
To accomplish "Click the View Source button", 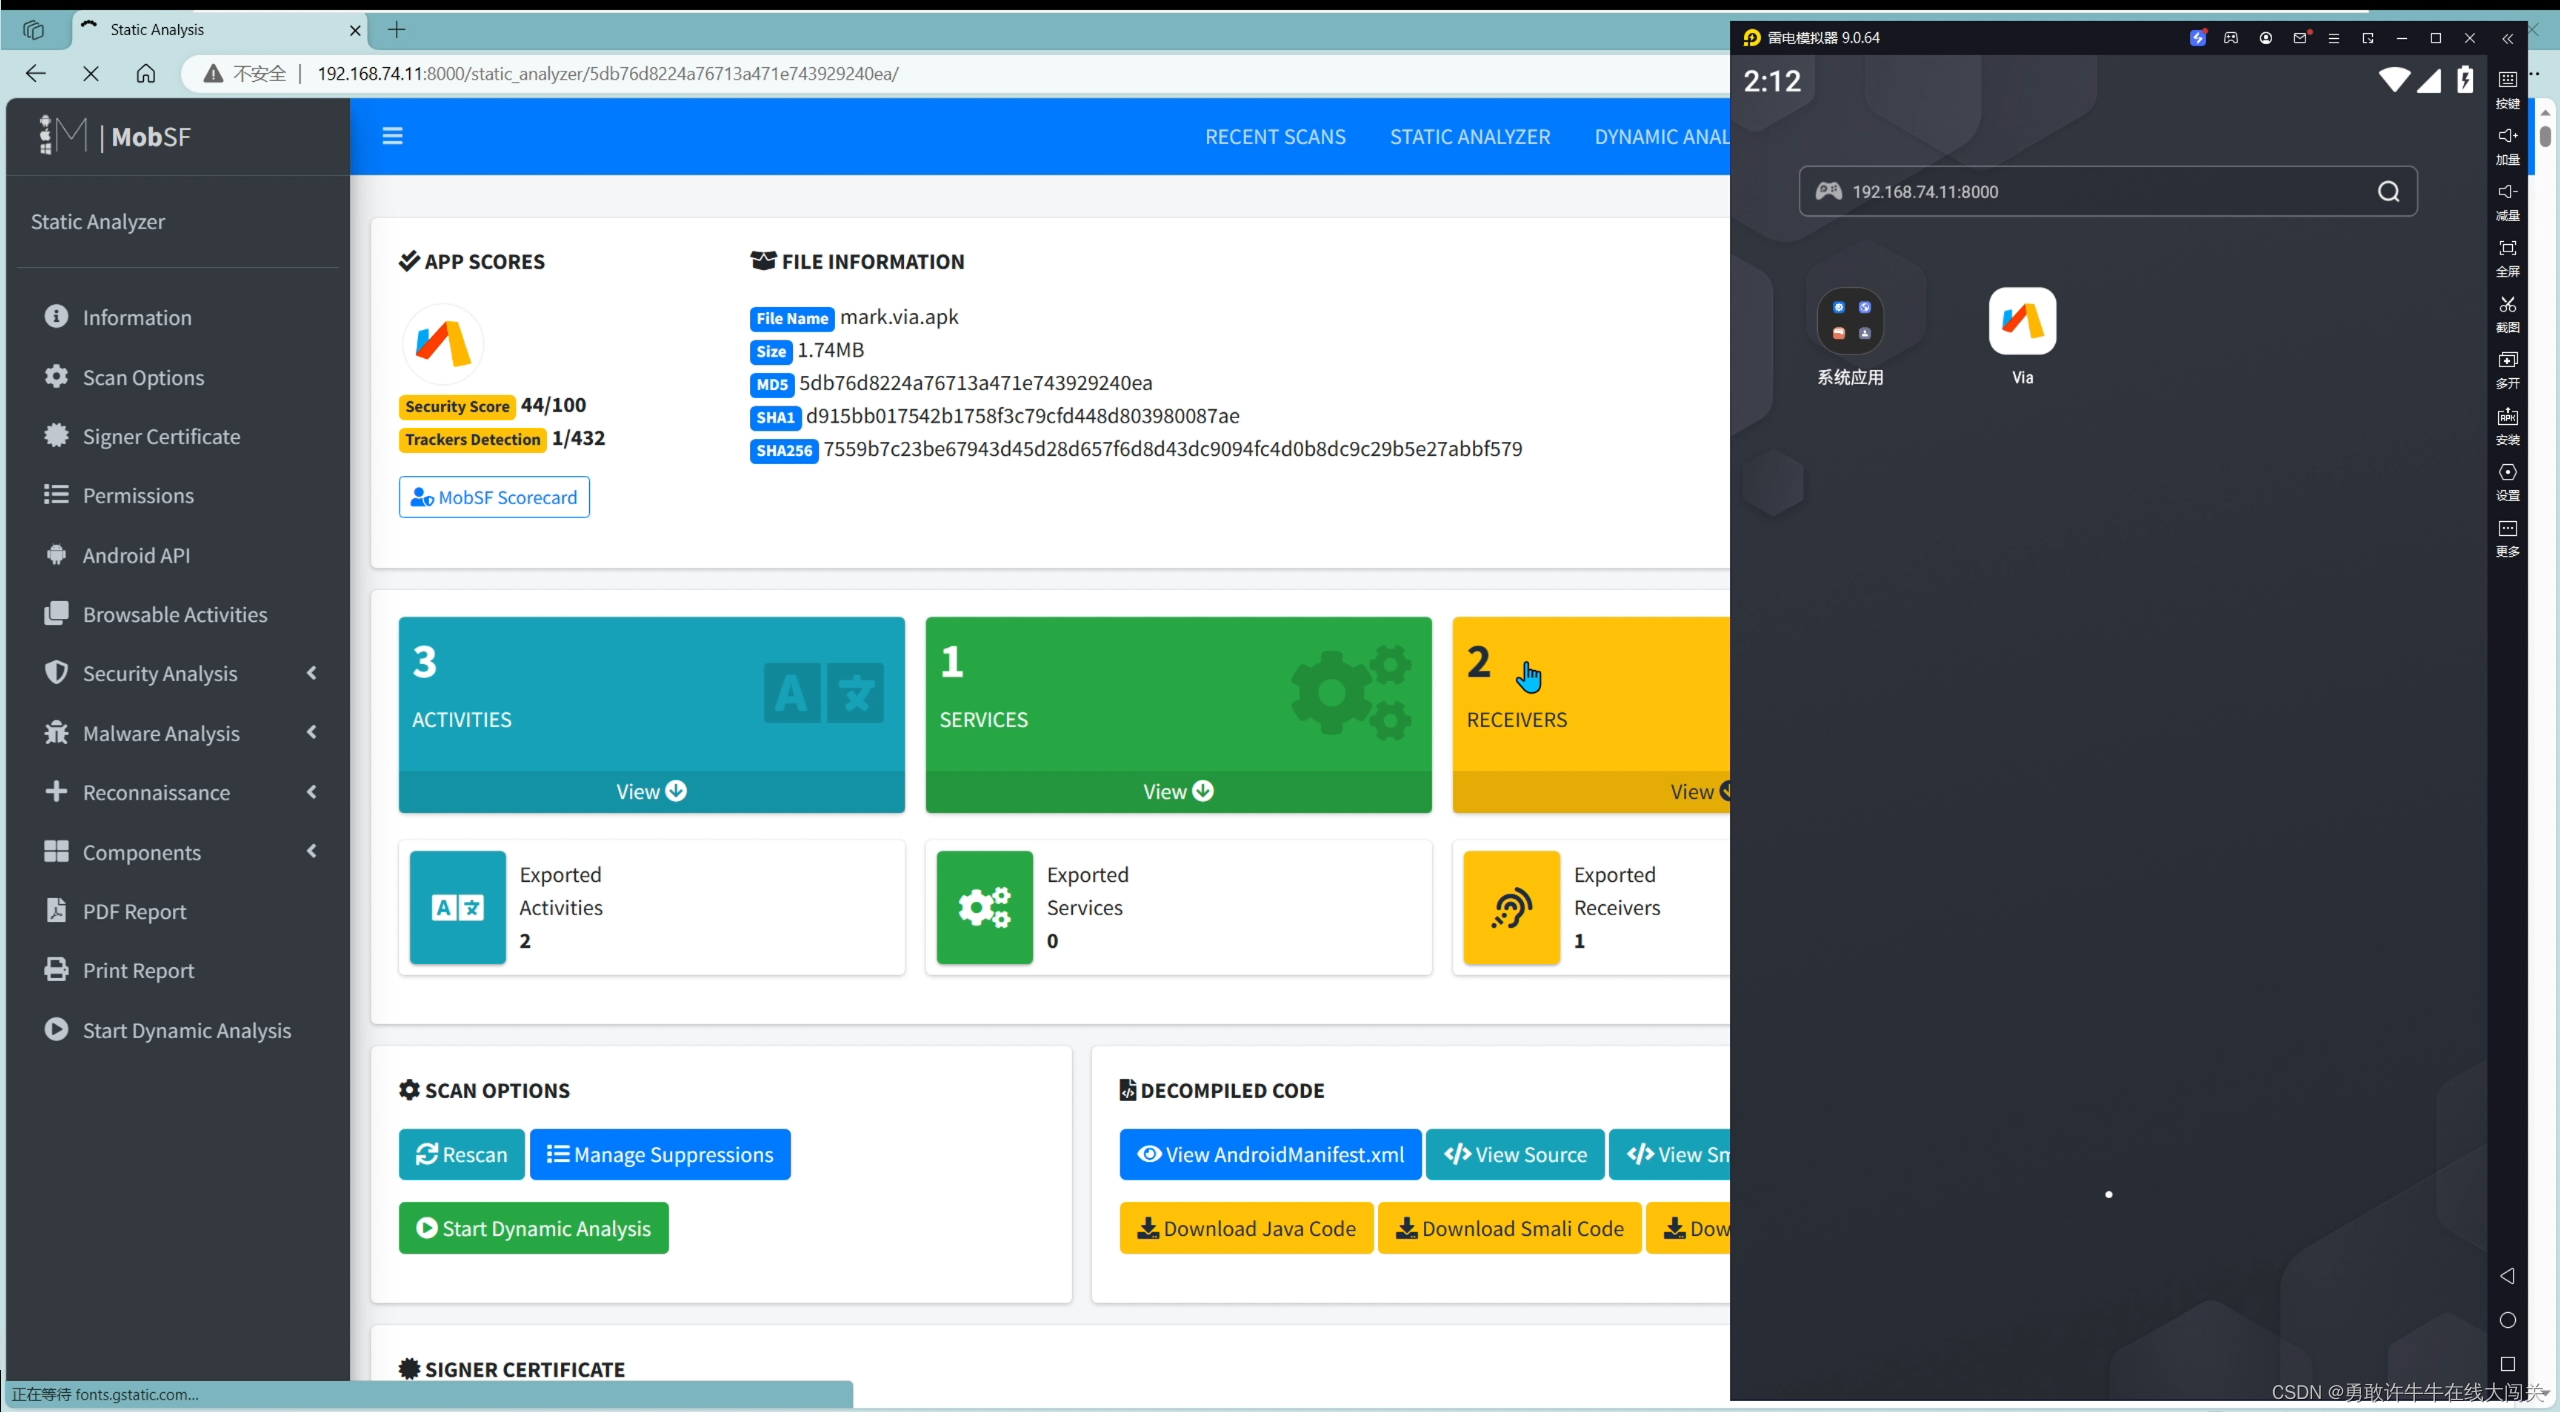I will coord(1515,1154).
